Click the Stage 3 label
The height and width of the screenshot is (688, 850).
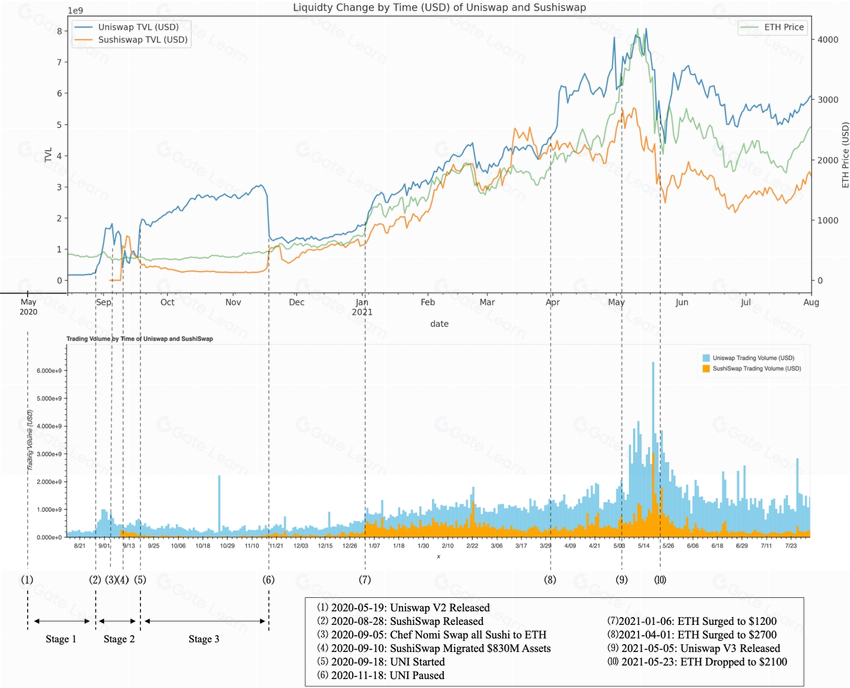(204, 639)
